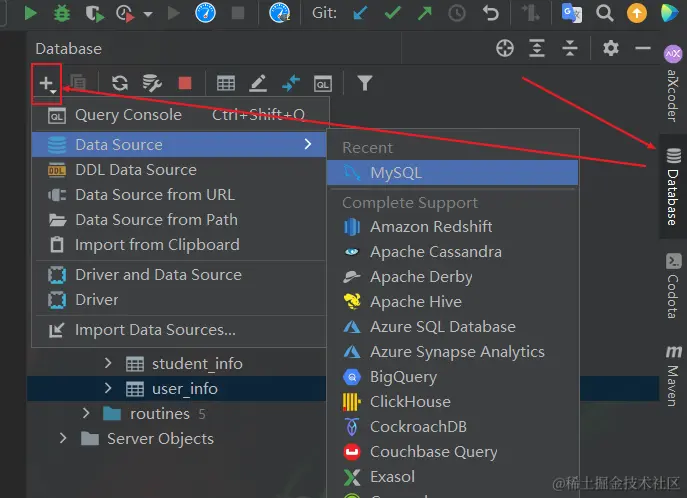This screenshot has height=498, width=687.
Task: Click the profiler run icon
Action: coord(125,13)
